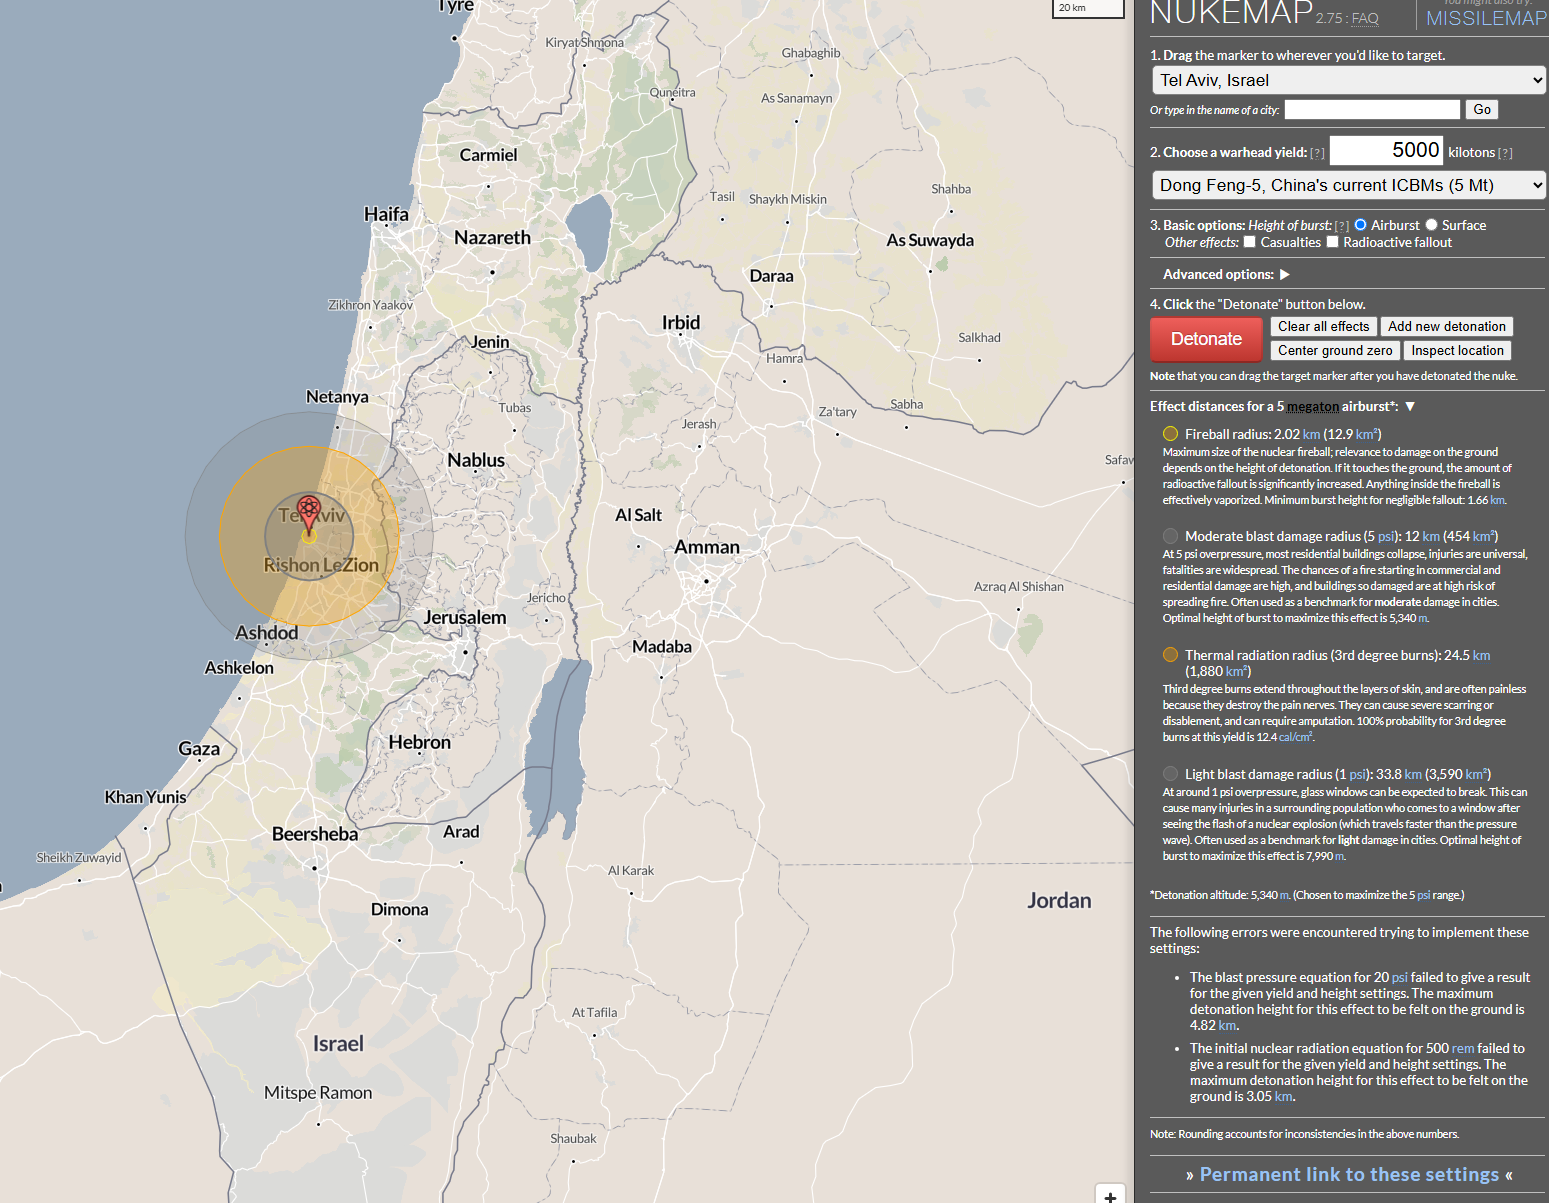Enable the Radioactive fallout checkbox
Viewport: 1549px width, 1203px height.
1332,242
